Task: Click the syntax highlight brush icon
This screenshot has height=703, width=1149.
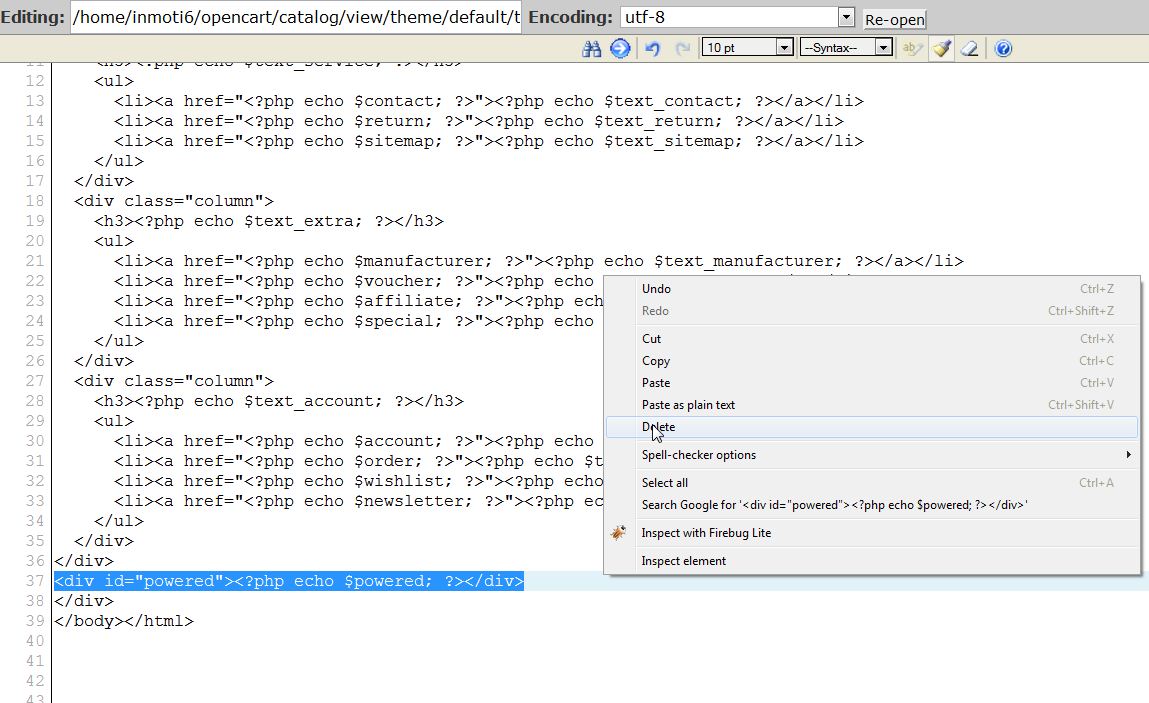Action: 942,48
